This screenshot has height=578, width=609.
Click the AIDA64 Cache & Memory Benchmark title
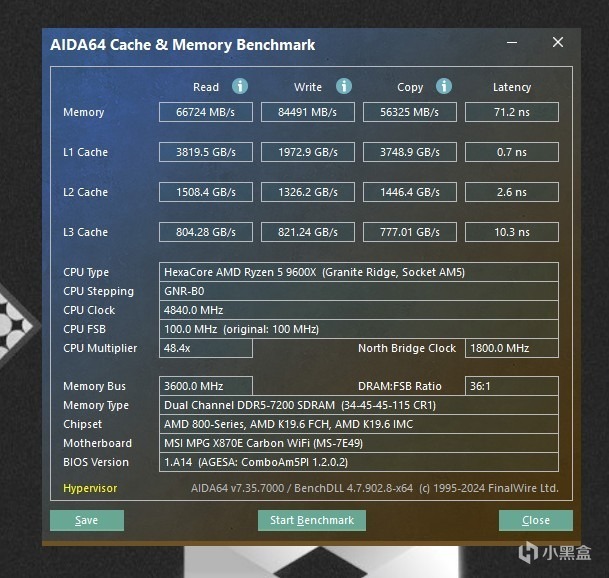tap(183, 45)
